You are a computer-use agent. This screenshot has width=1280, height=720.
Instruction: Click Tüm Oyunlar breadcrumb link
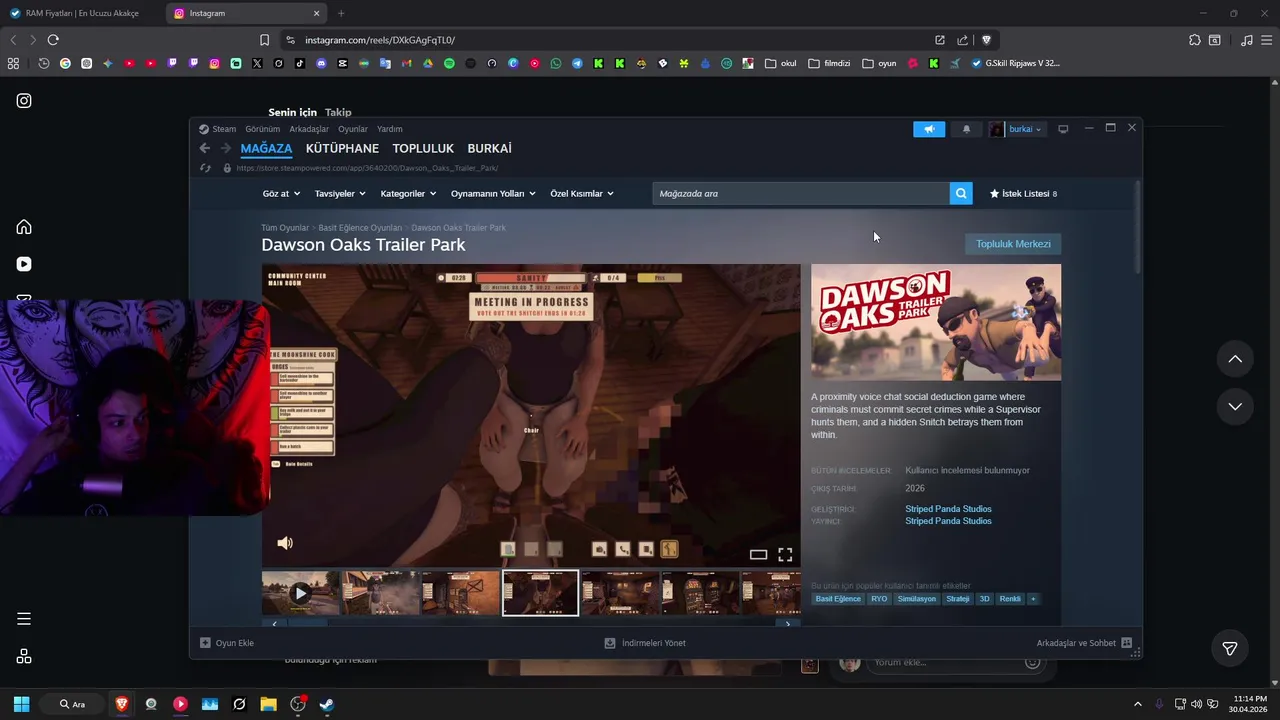tap(285, 228)
